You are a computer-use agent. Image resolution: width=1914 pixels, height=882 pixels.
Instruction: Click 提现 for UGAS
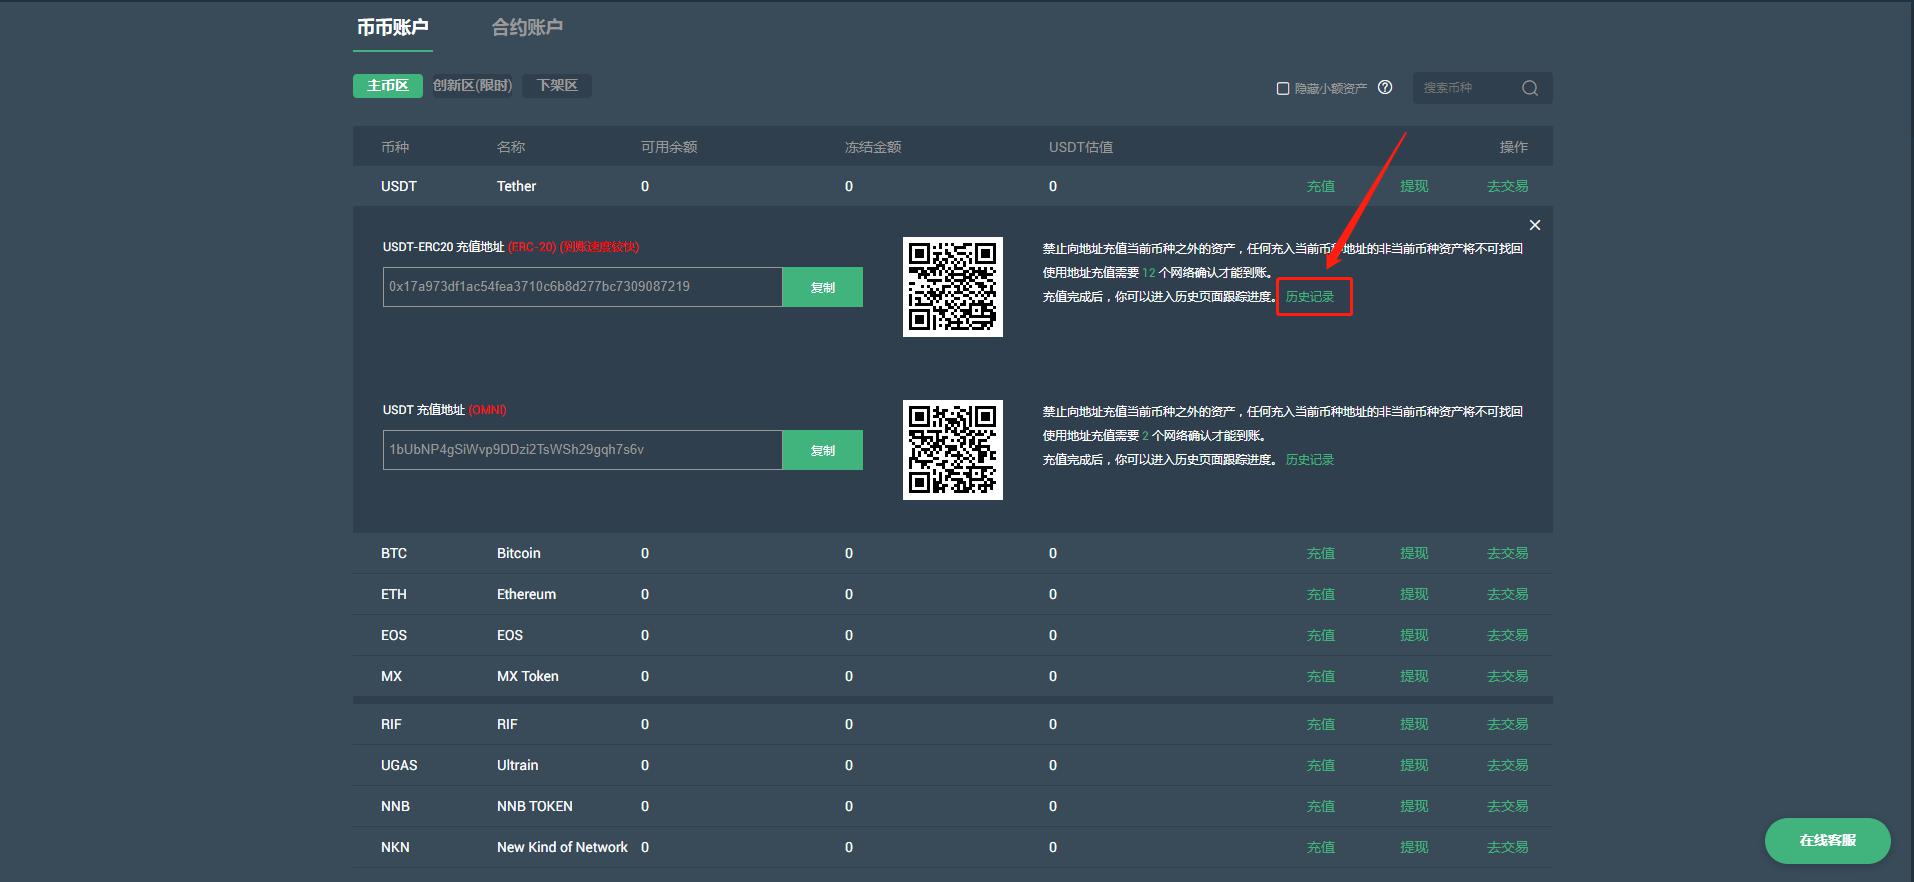coord(1414,765)
